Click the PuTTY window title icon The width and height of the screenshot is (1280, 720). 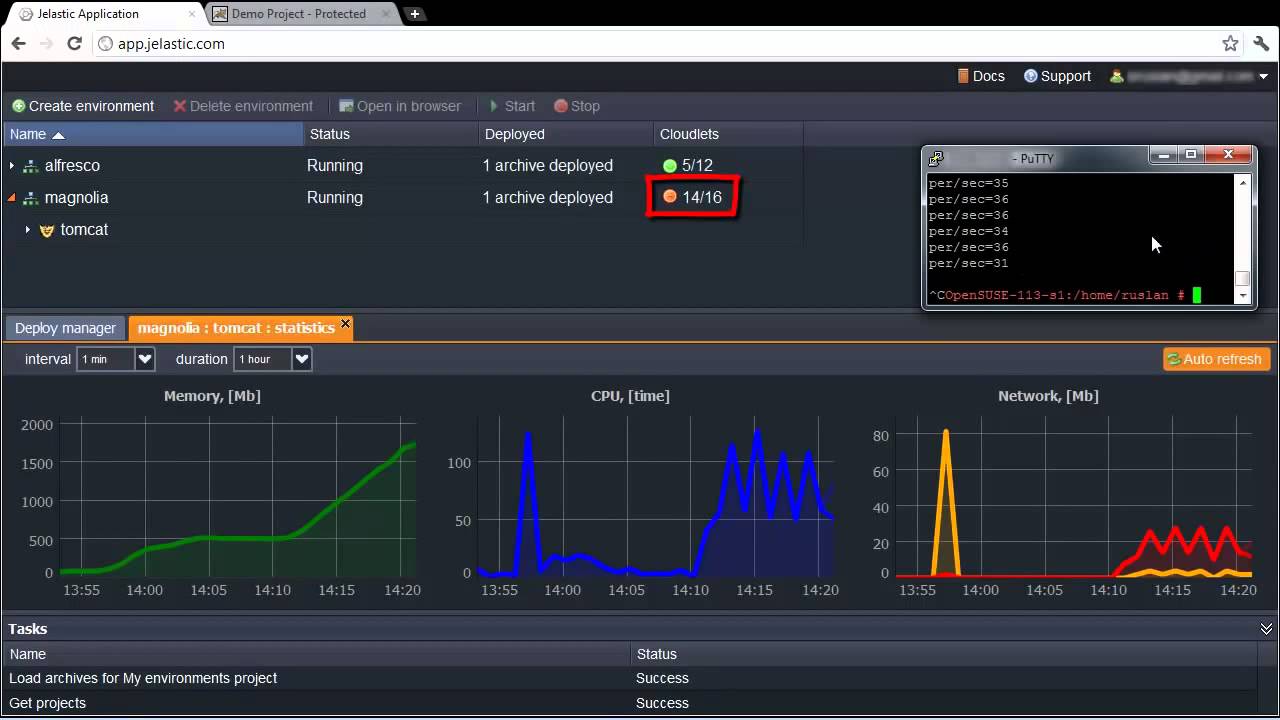tap(936, 158)
